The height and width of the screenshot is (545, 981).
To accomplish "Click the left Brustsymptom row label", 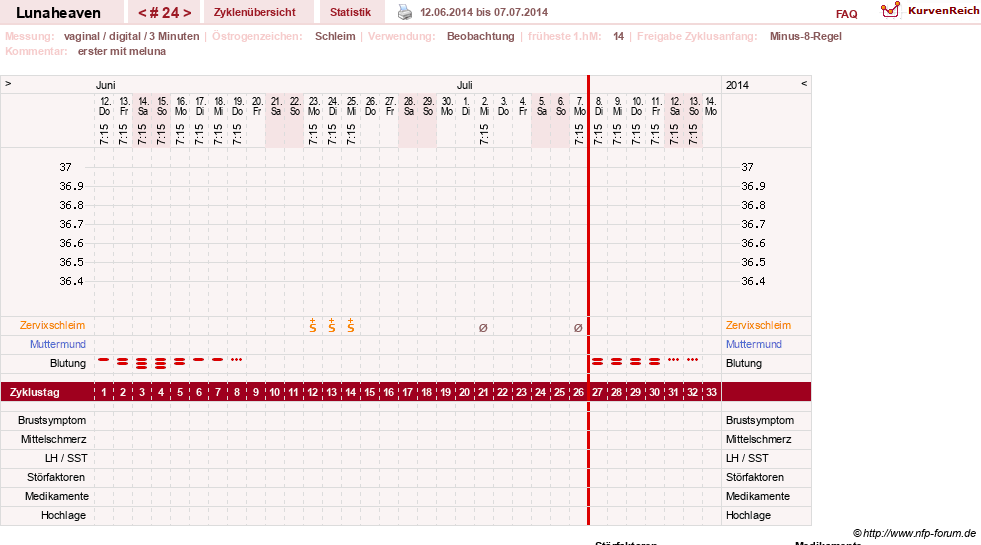I will pos(52,420).
